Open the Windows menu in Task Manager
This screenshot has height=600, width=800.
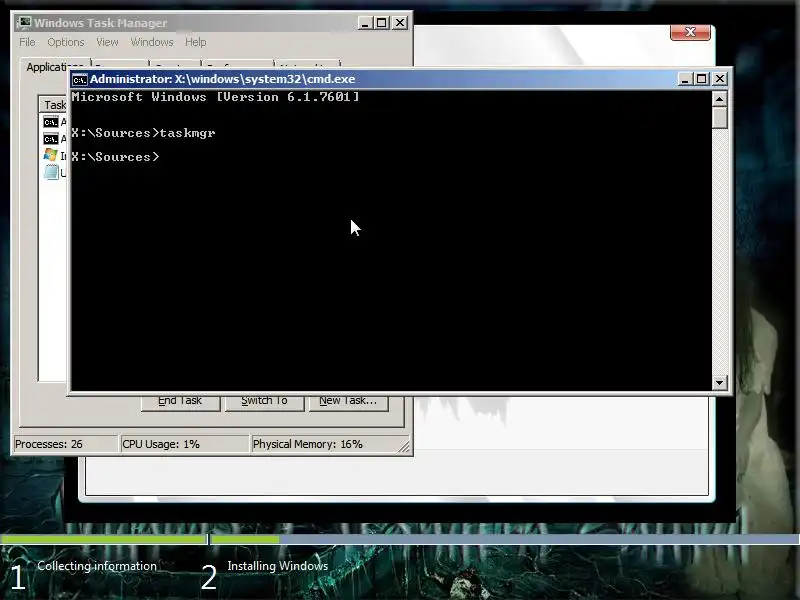[x=152, y=42]
